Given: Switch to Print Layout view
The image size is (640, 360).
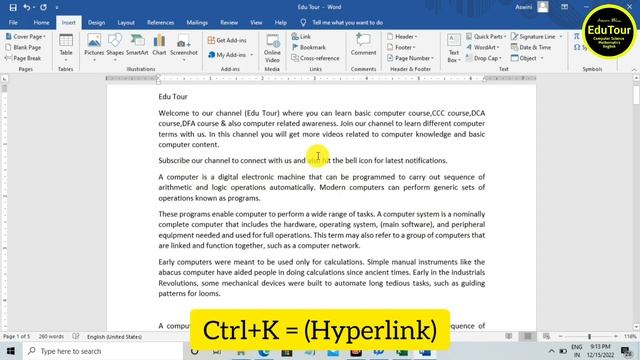Looking at the screenshot, I should point(528,336).
